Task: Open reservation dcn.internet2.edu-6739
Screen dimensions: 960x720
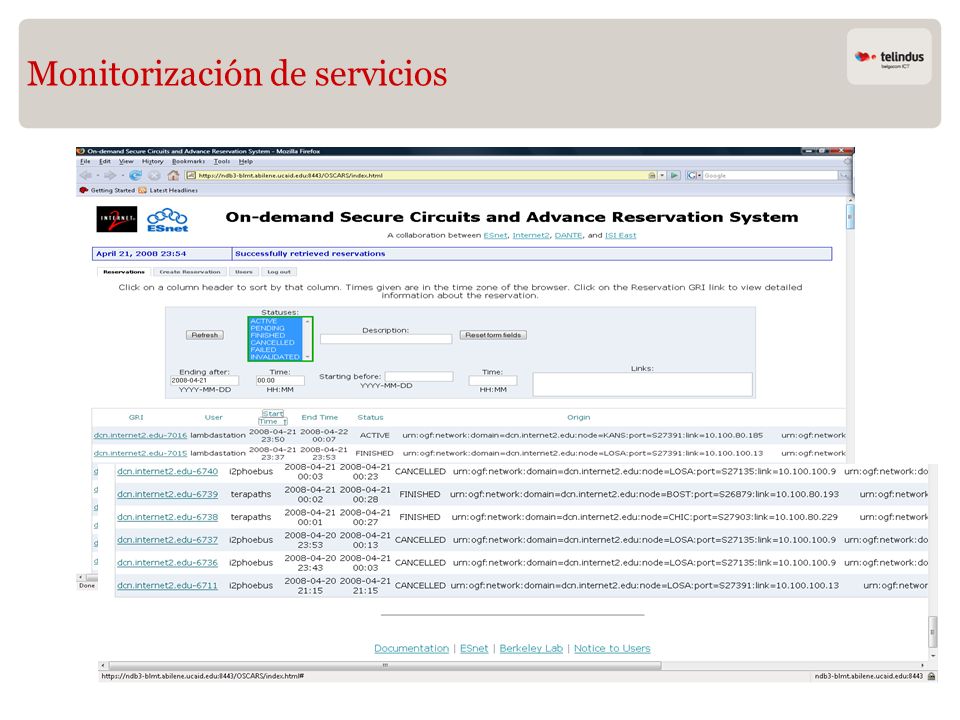Action: (167, 494)
